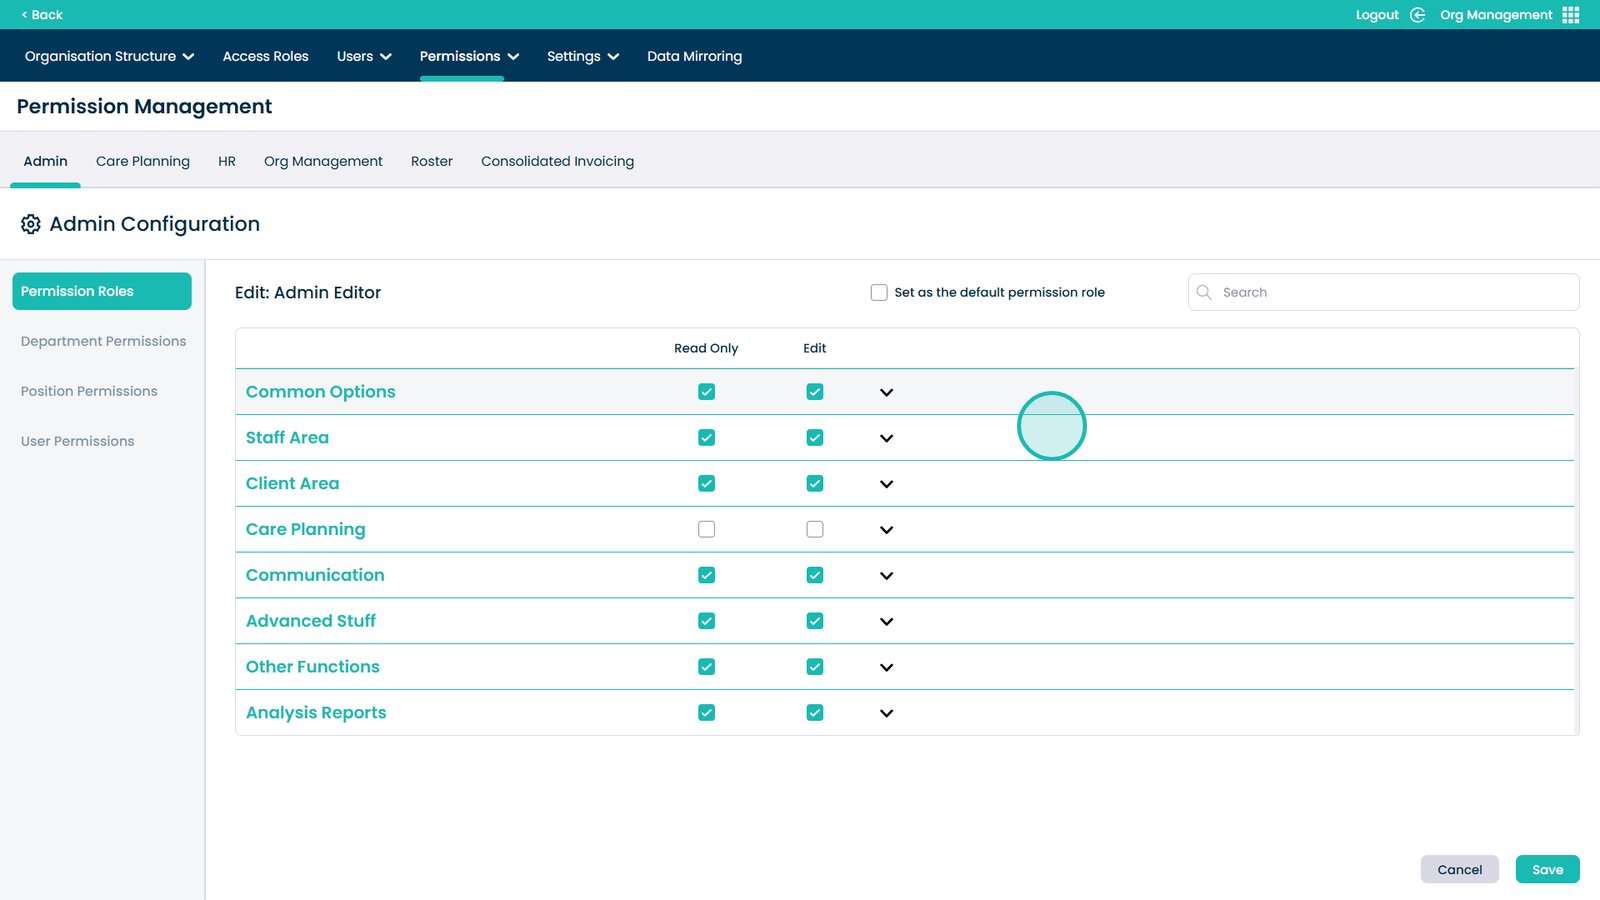Expand the Staff Area row chevron

click(x=886, y=438)
